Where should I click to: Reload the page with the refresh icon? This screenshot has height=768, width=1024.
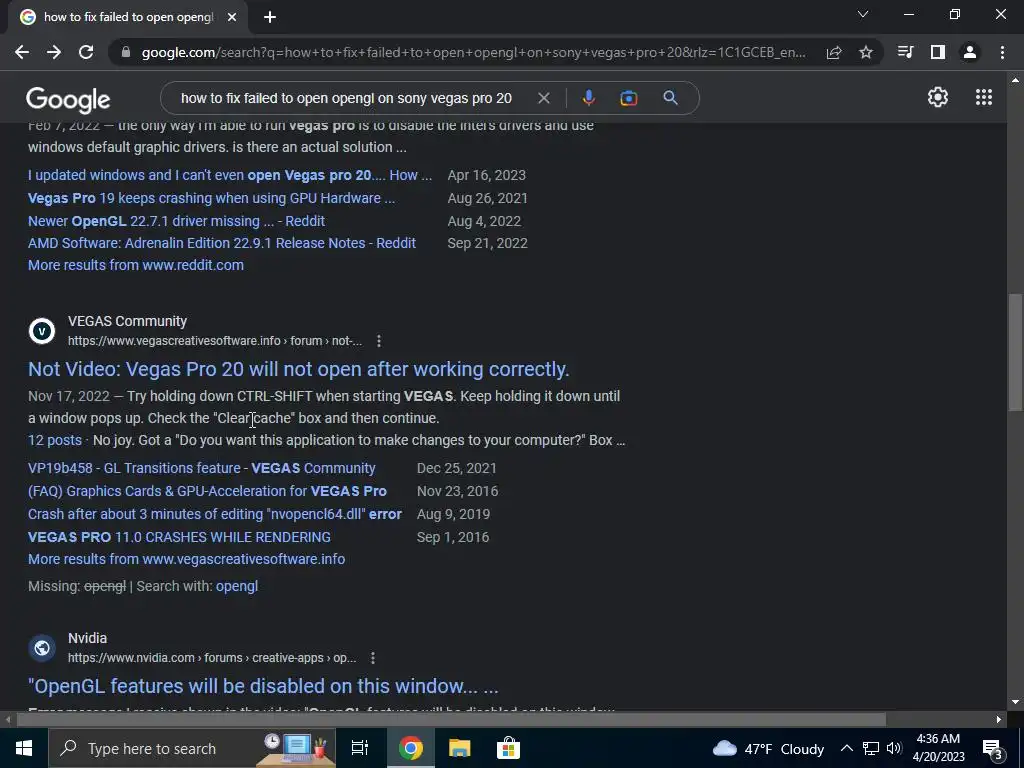(86, 52)
